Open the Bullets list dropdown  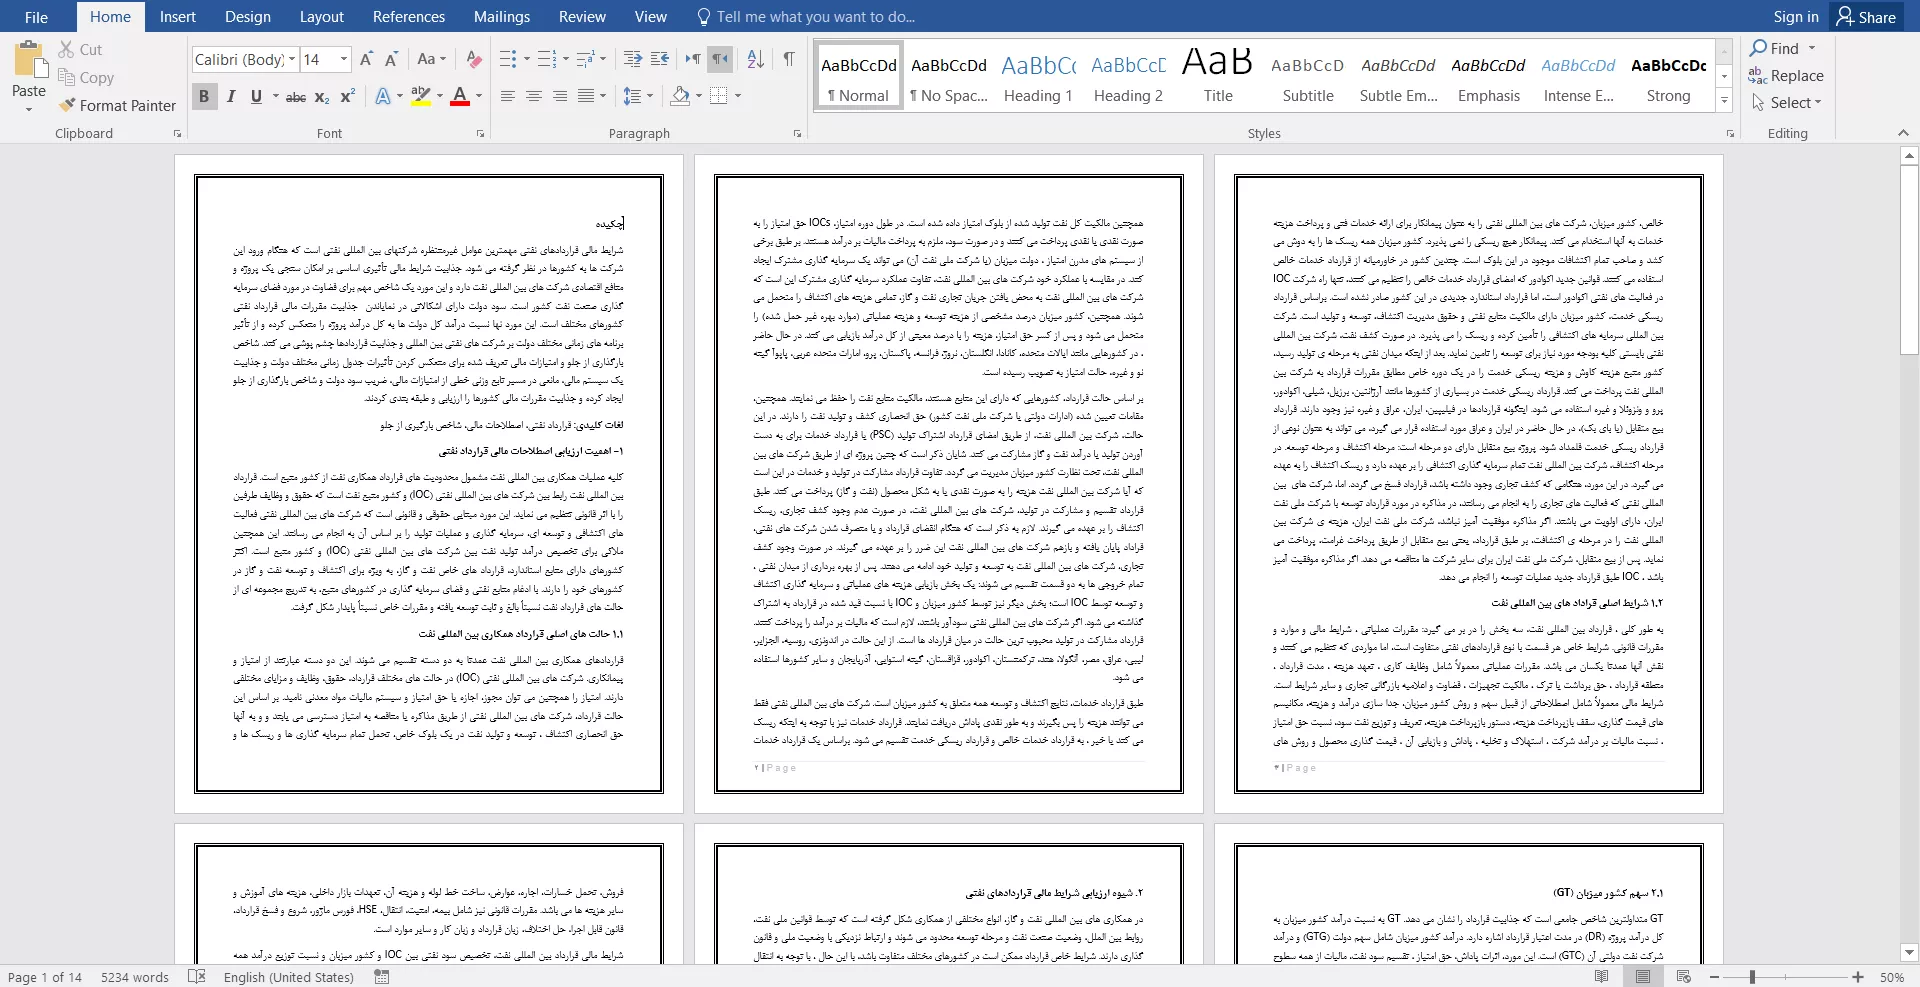click(x=527, y=59)
